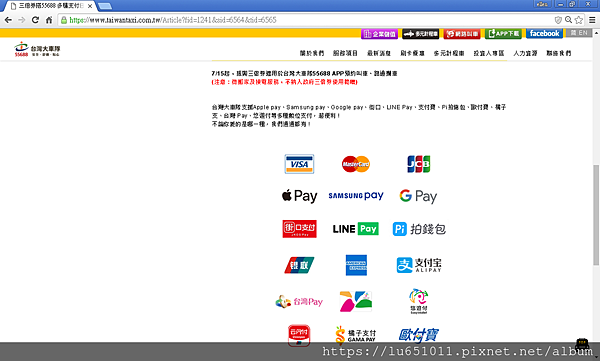
Task: Click the scrollbar up arrow
Action: (596, 33)
